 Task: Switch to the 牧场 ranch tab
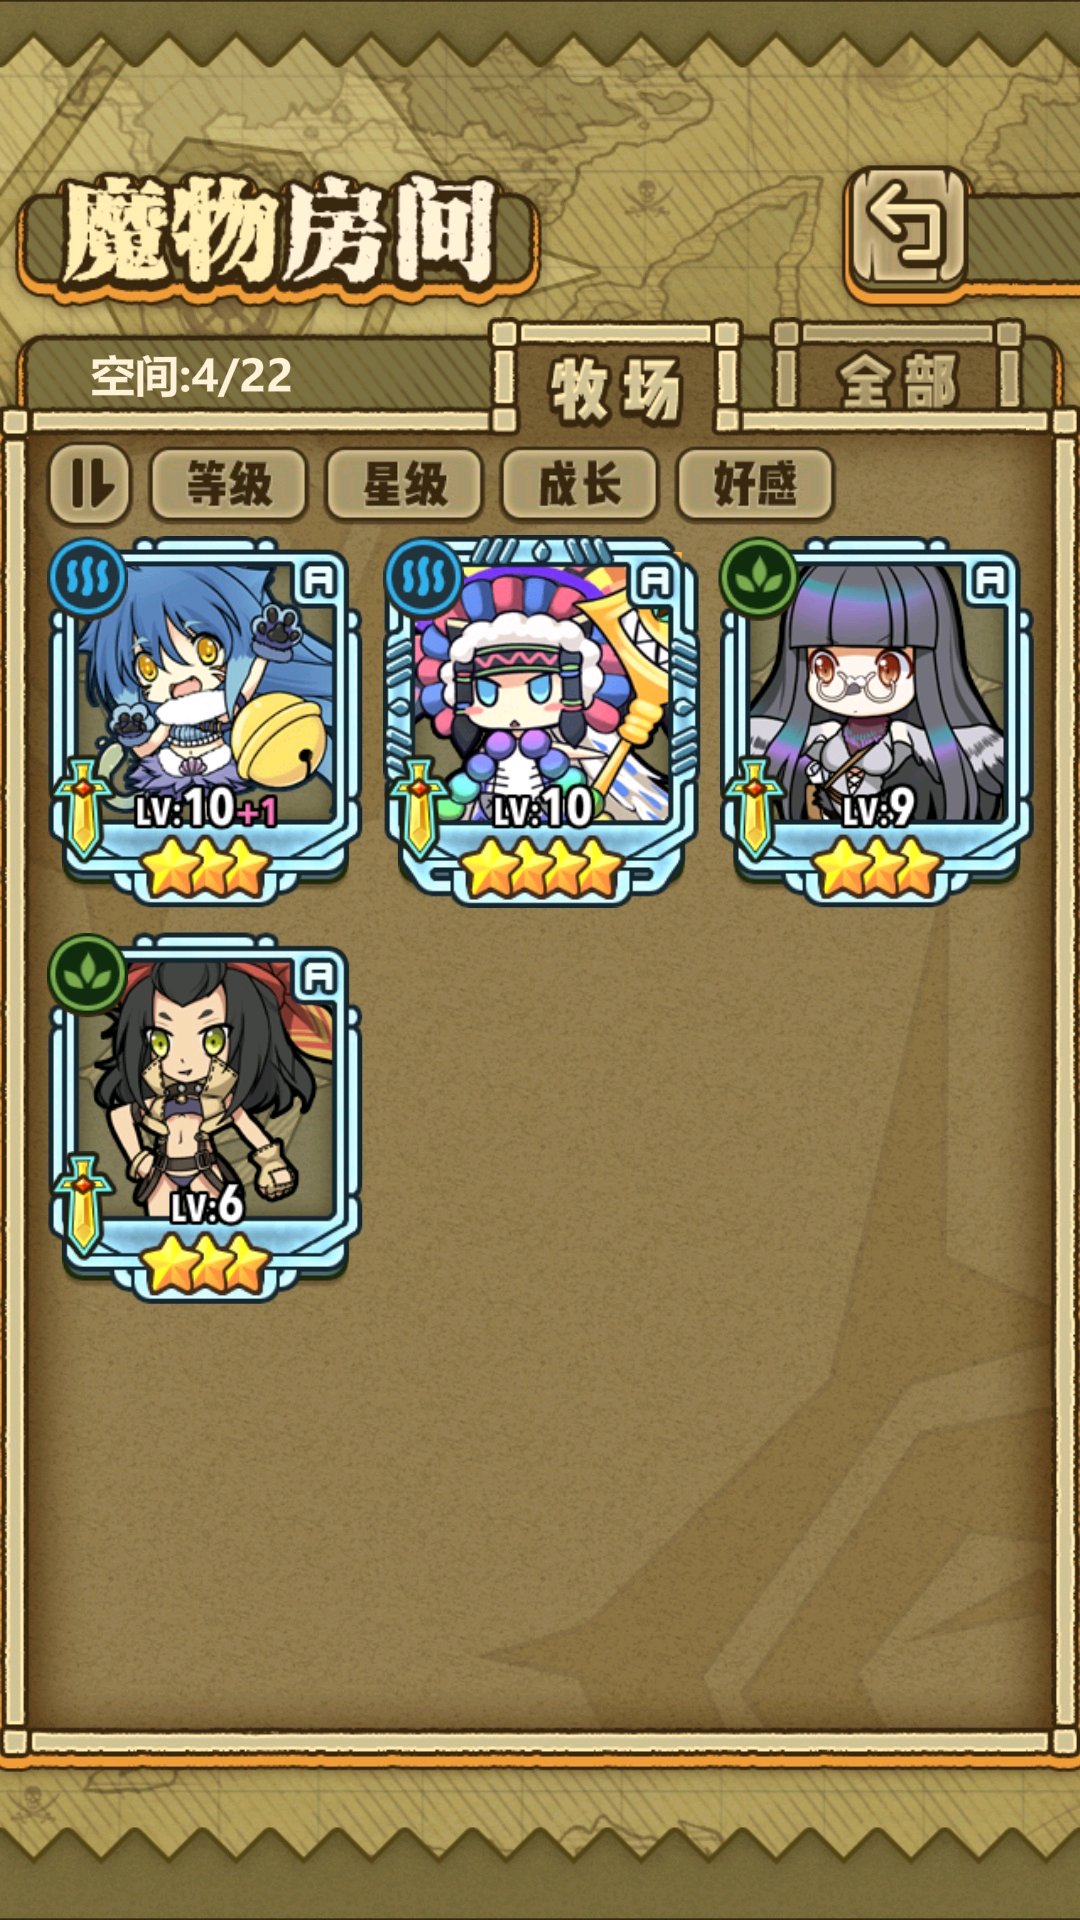coord(616,387)
